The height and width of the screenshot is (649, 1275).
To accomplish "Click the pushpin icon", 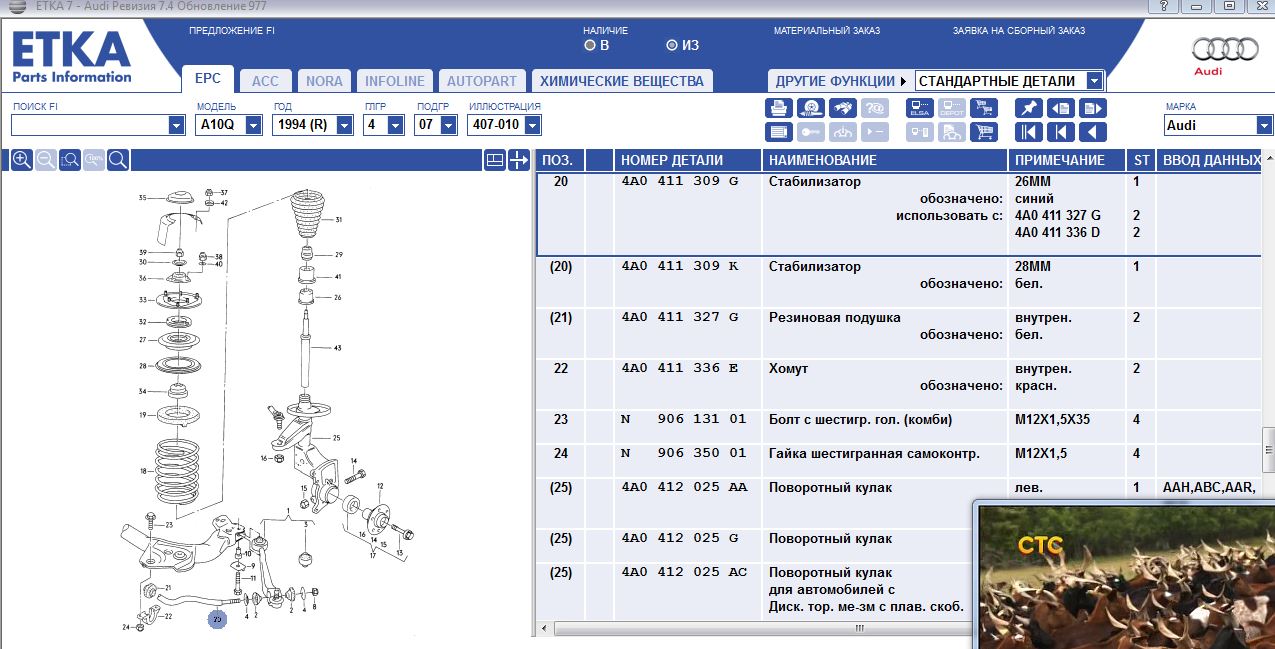I will coord(1028,108).
